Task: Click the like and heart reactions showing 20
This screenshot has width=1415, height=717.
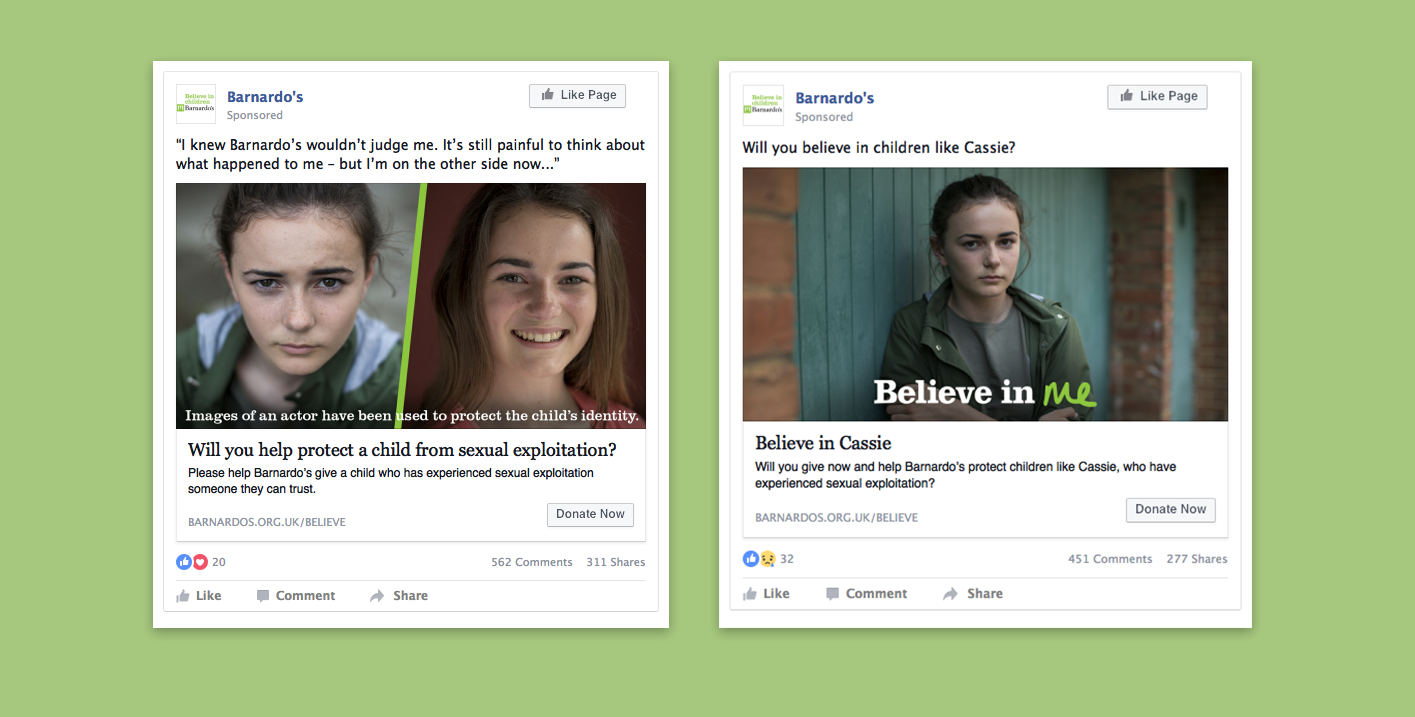Action: tap(201, 562)
